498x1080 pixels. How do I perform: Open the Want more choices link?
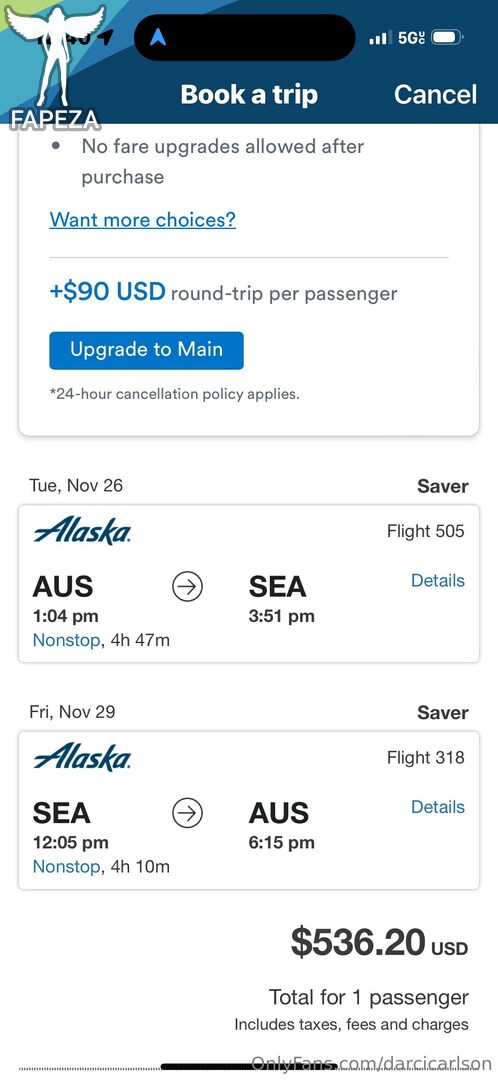(143, 220)
